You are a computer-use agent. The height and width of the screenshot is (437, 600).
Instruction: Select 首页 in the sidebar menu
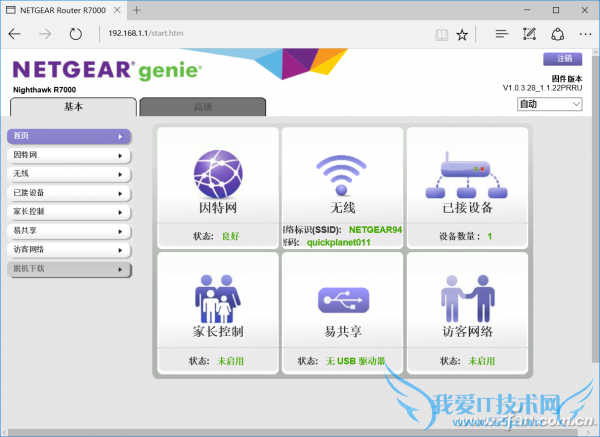pyautogui.click(x=69, y=136)
